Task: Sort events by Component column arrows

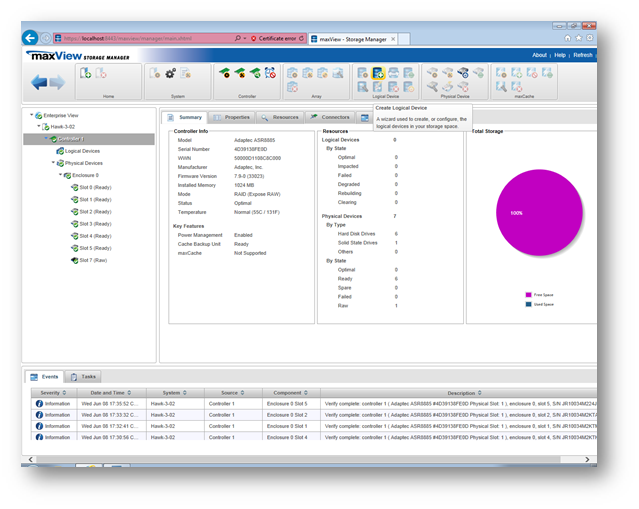Action: 306,393
